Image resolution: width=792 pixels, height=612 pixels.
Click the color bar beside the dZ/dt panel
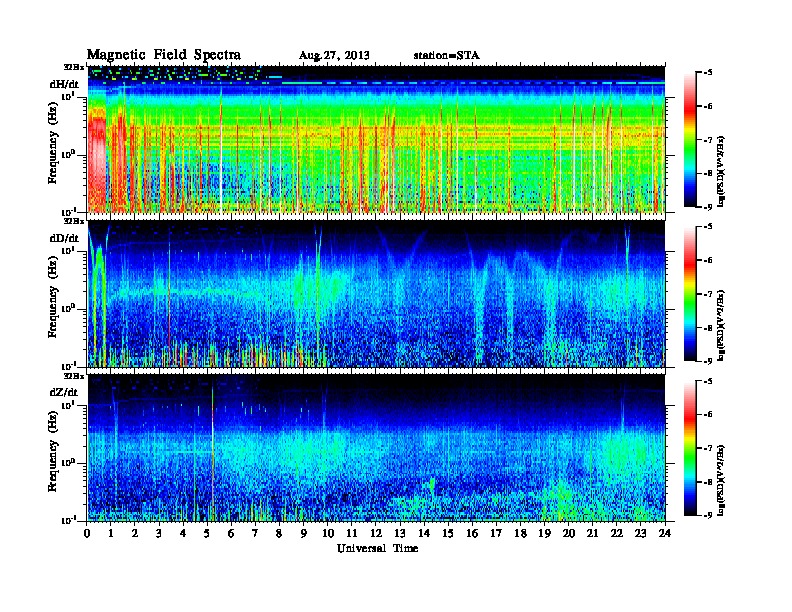point(690,448)
